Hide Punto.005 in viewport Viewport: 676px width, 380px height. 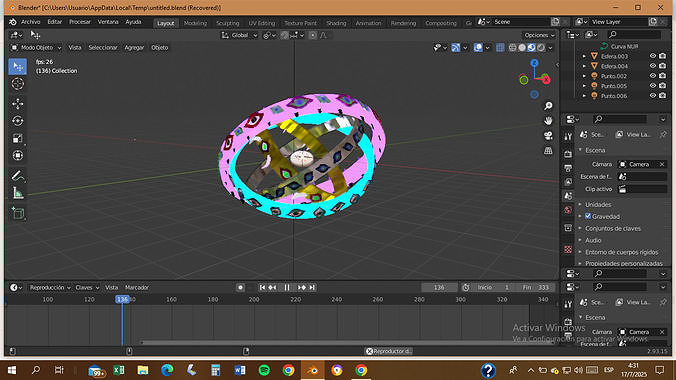[x=653, y=86]
